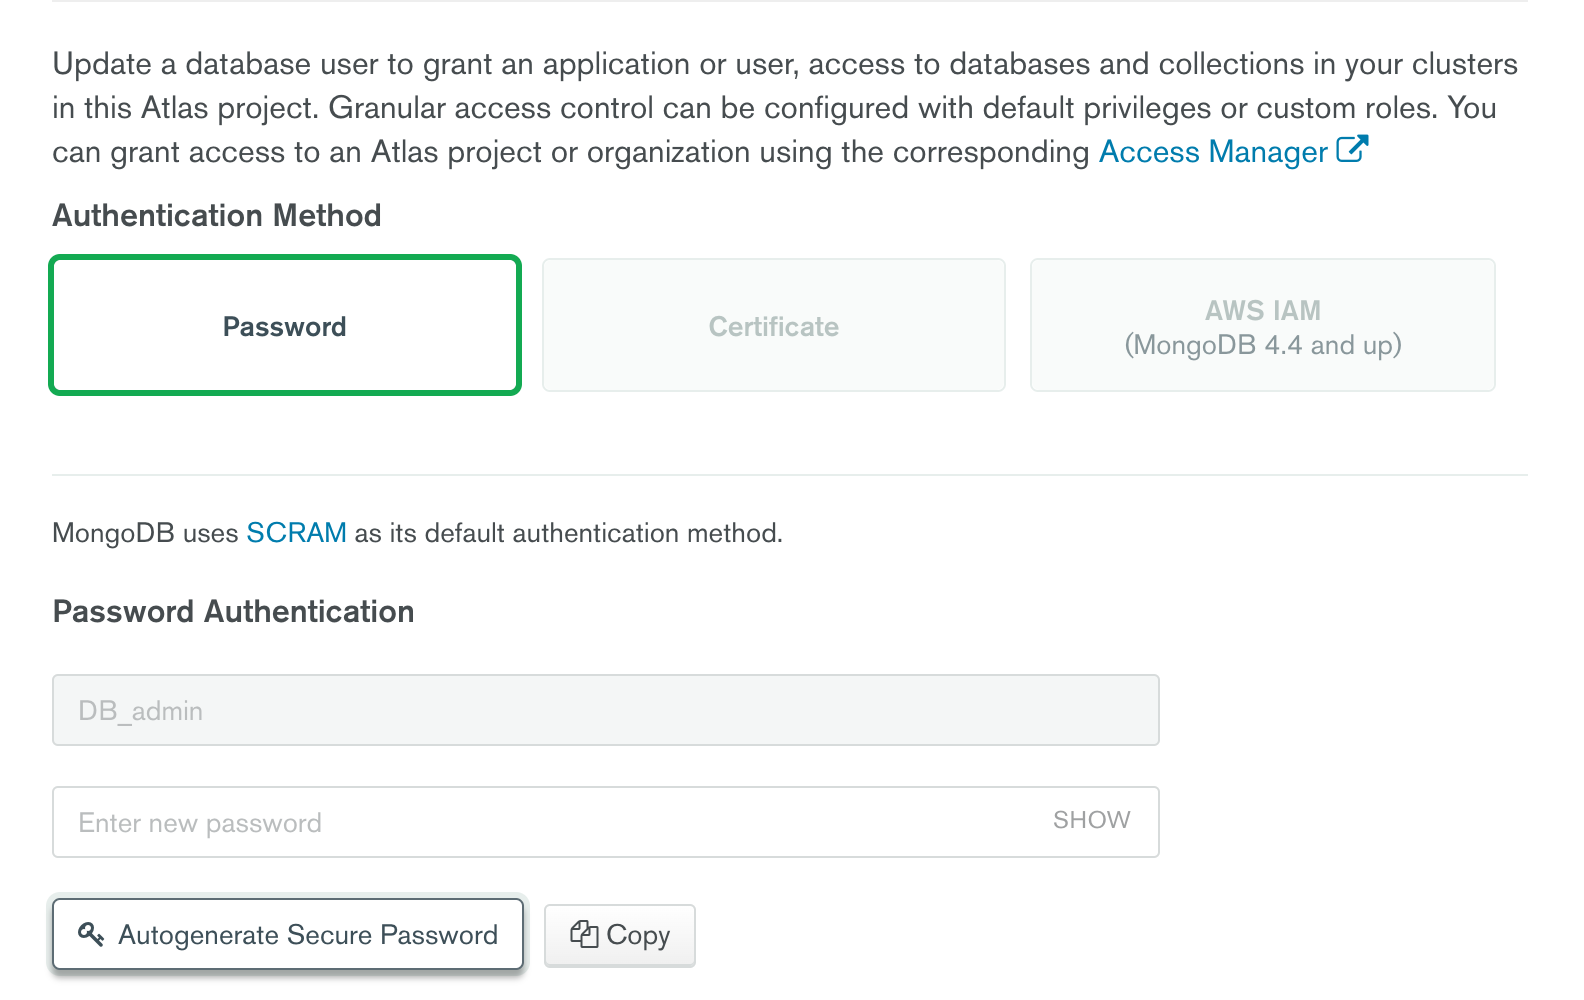
Task: Click the Copy button
Action: (x=620, y=935)
